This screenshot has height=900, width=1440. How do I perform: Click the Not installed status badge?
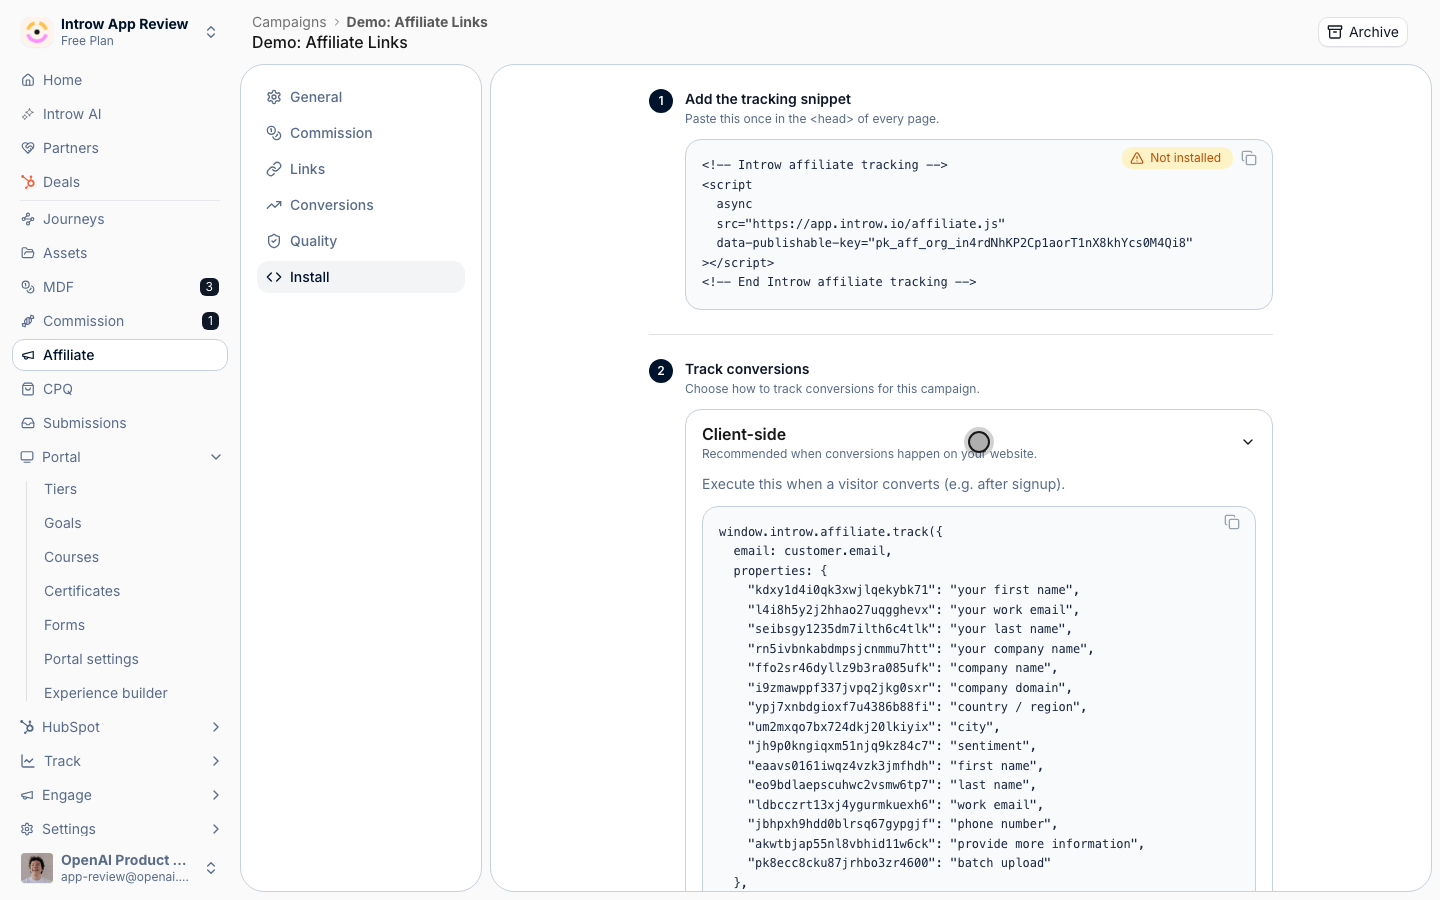pos(1176,158)
